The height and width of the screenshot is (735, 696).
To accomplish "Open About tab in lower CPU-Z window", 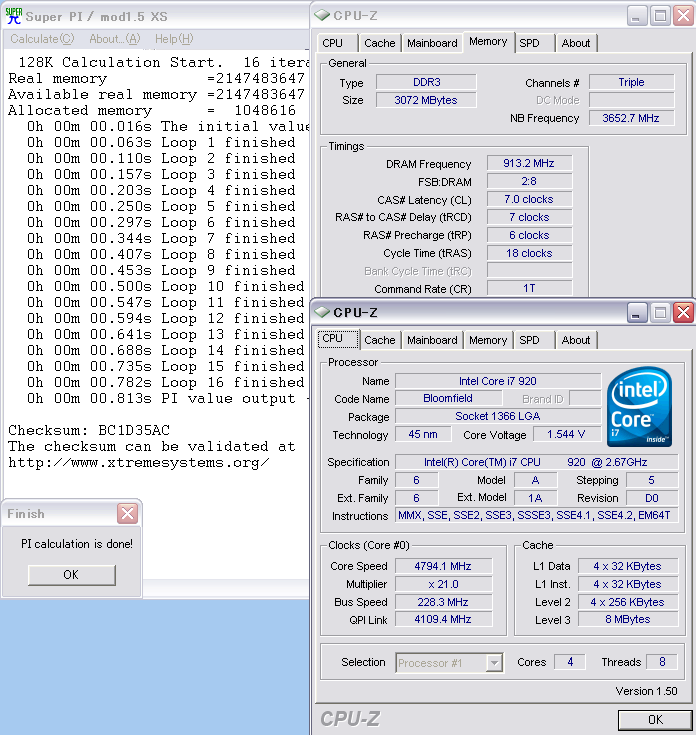I will click(576, 340).
